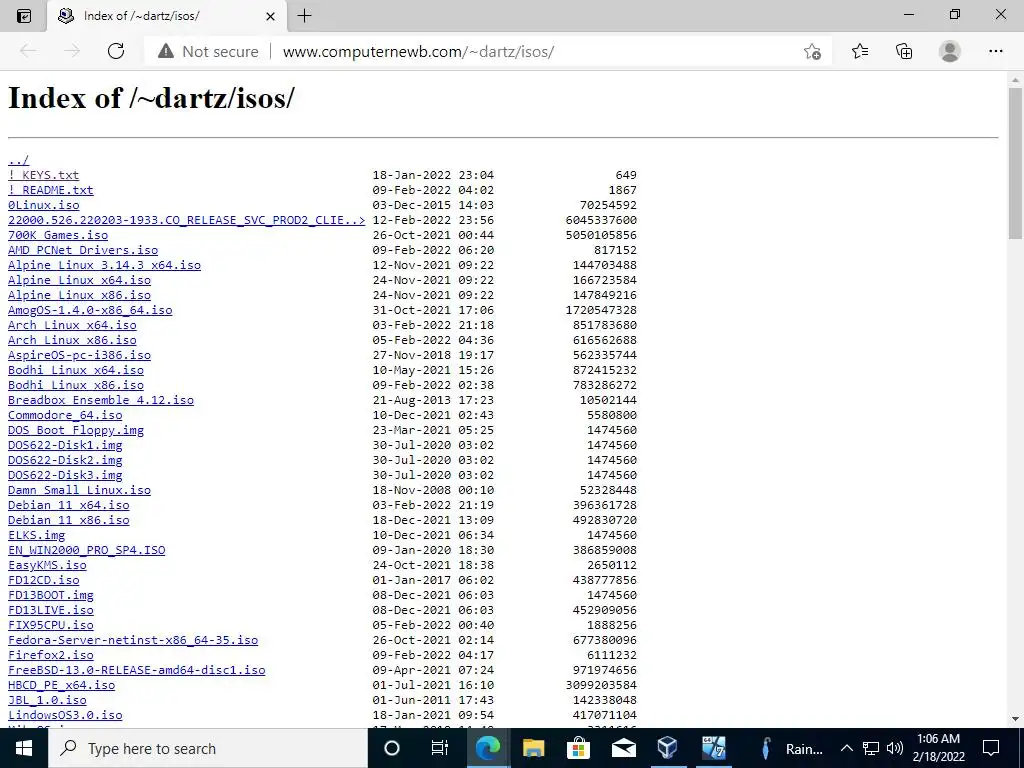Click the 22000.526.220203-1933 release link

click(186, 220)
